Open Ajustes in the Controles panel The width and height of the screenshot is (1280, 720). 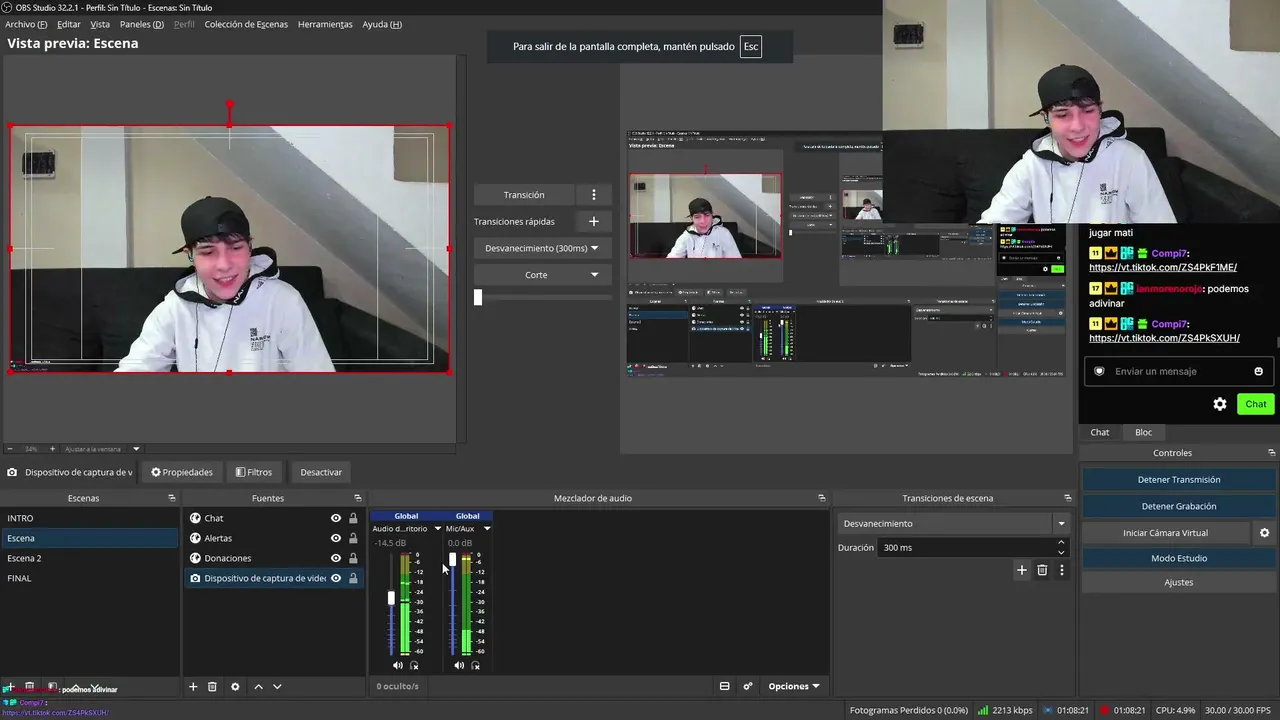pyautogui.click(x=1178, y=582)
